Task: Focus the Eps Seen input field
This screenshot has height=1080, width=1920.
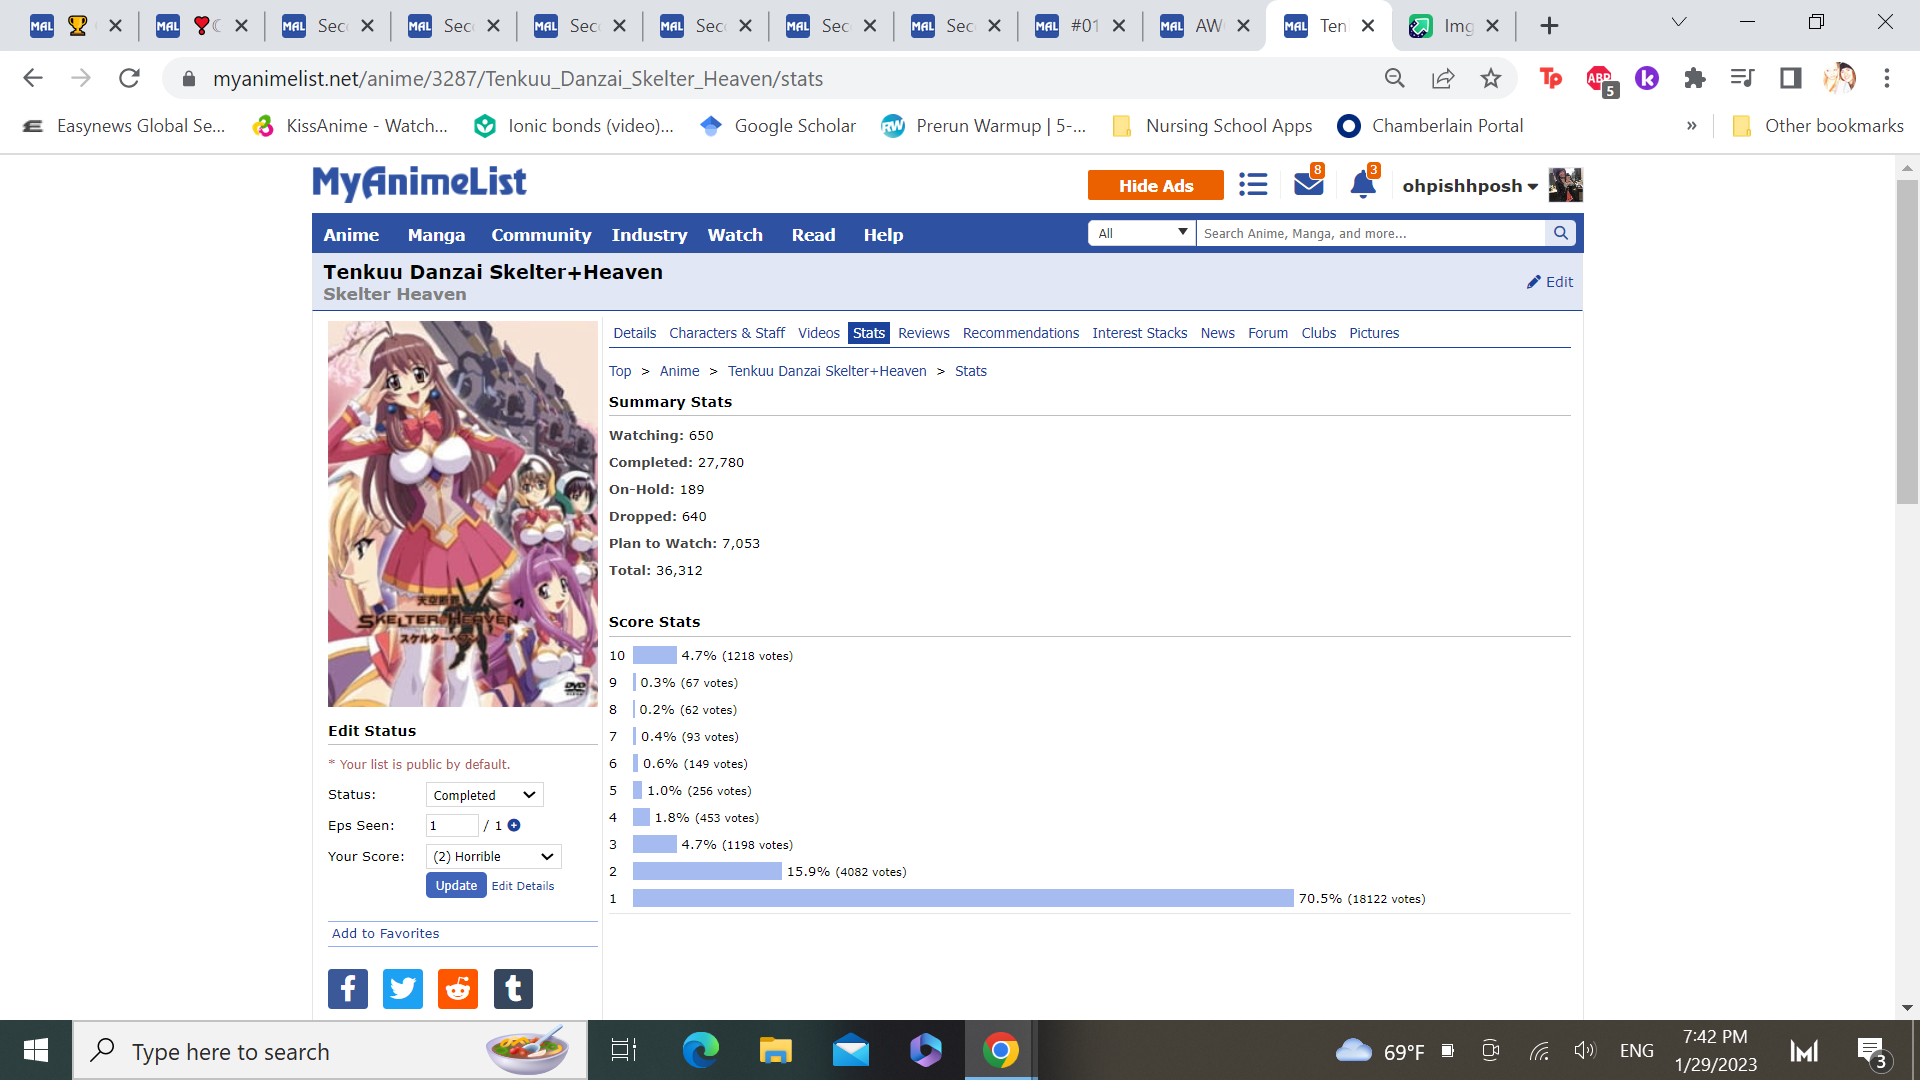Action: [452, 825]
